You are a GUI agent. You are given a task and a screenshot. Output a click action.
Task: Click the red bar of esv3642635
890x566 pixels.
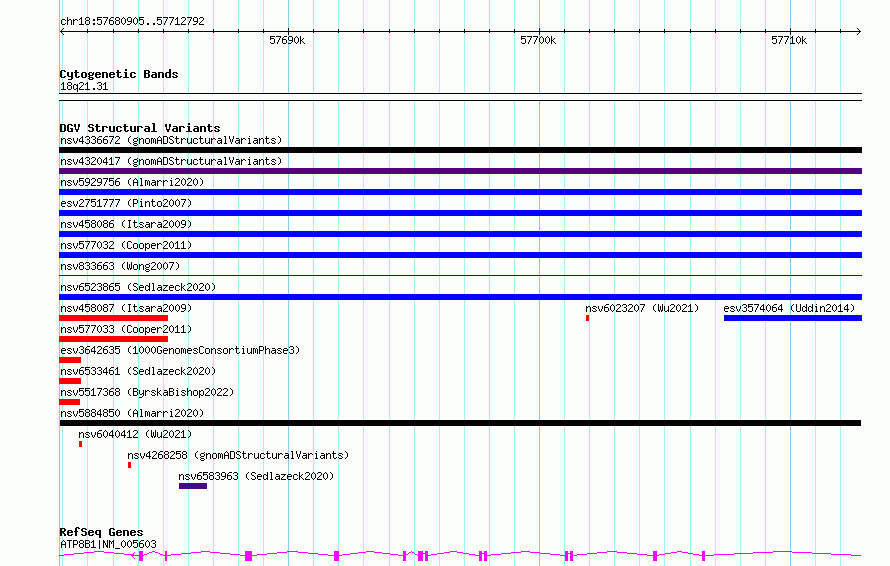point(70,360)
